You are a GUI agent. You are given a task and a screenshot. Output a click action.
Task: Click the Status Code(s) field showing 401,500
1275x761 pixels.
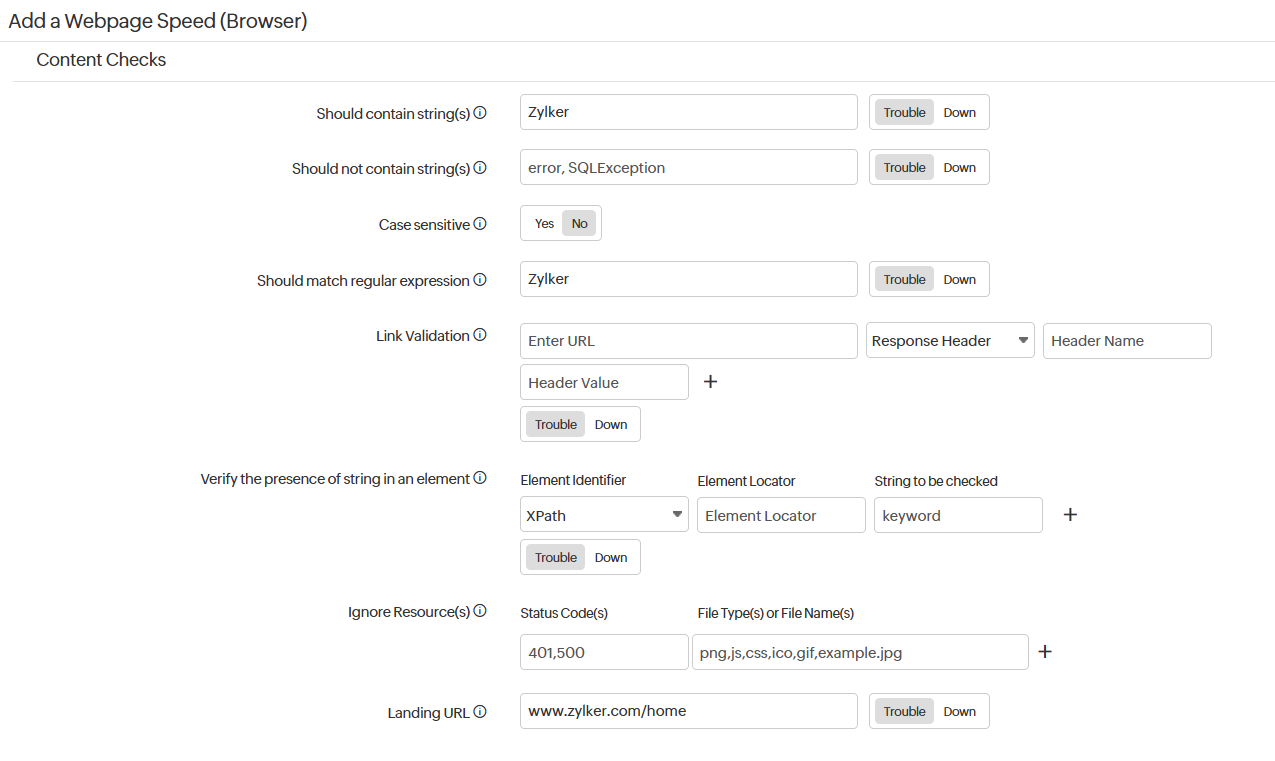604,651
